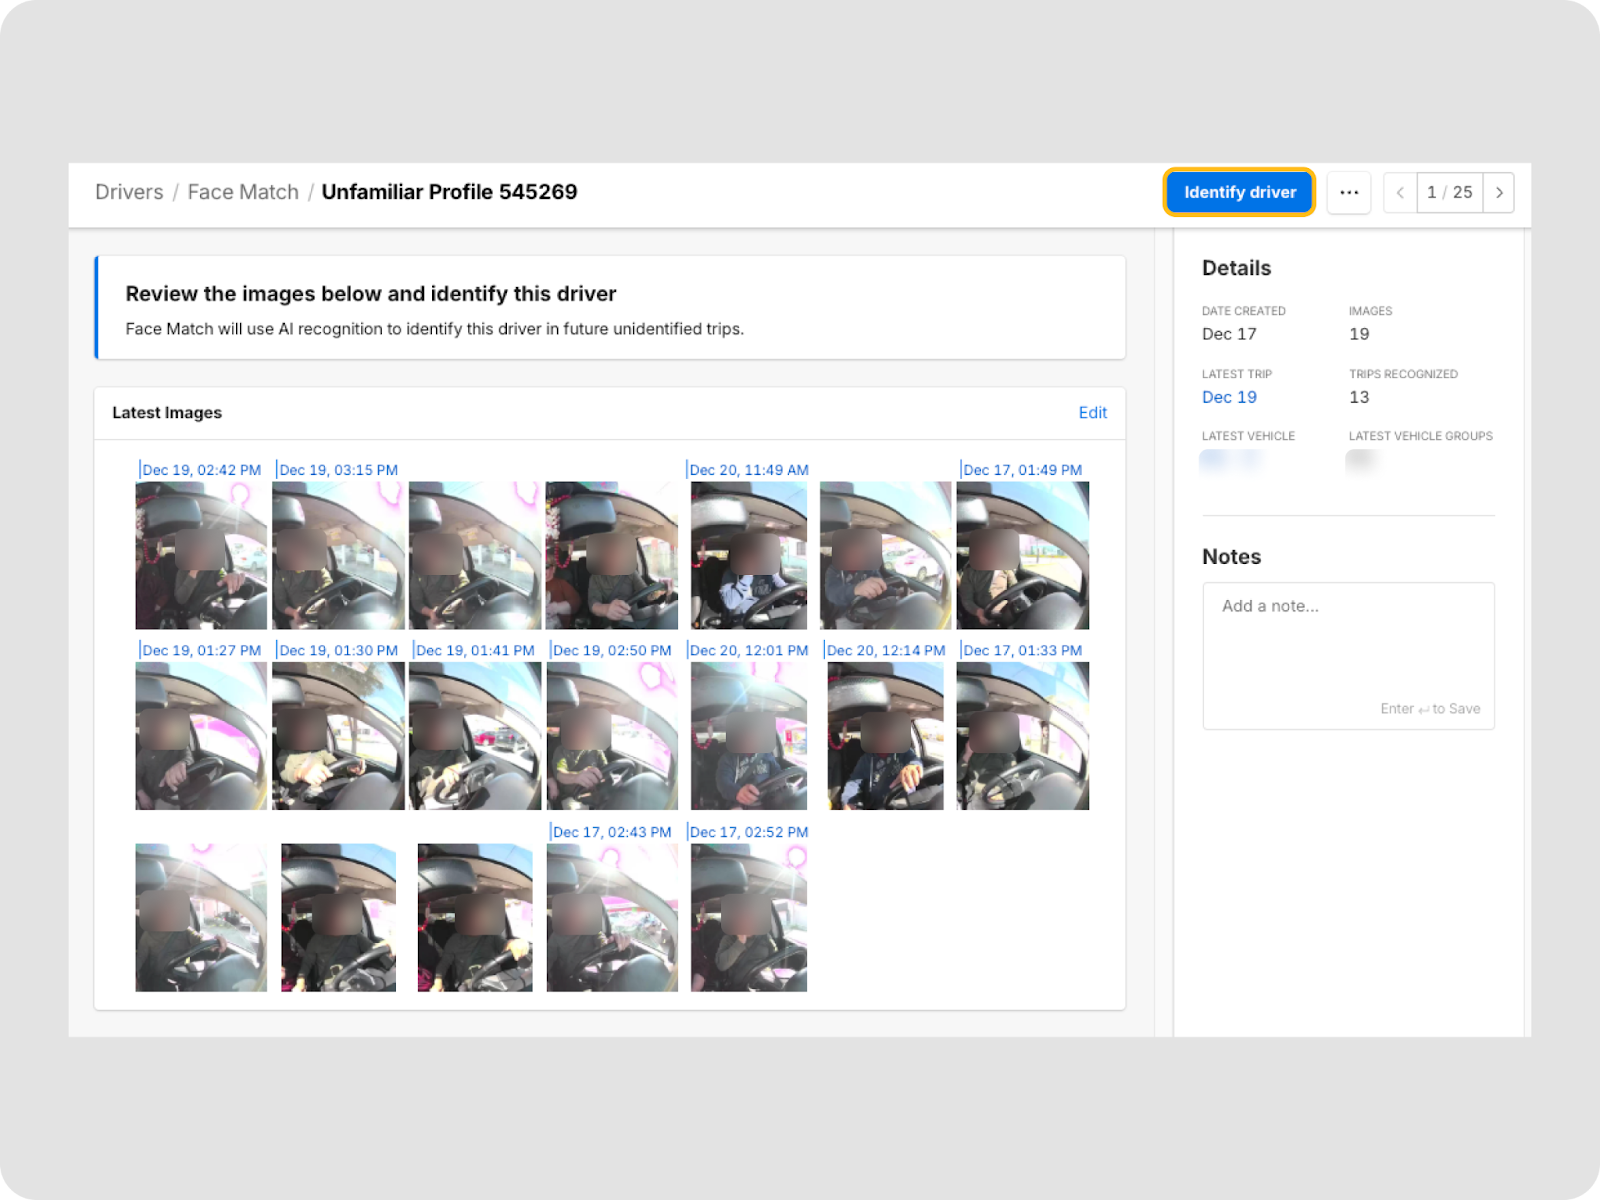Open the Dec 19, 01:30 PM image

[x=338, y=736]
